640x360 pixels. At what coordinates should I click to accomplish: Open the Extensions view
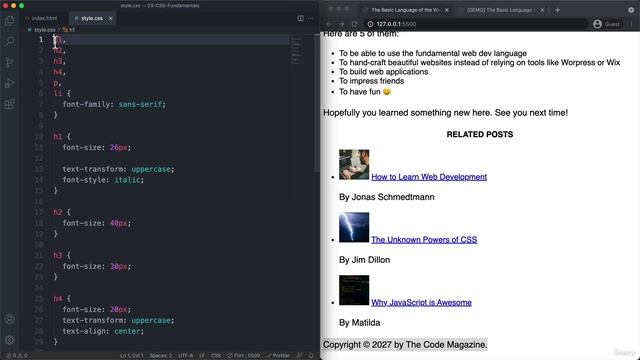pyautogui.click(x=9, y=104)
